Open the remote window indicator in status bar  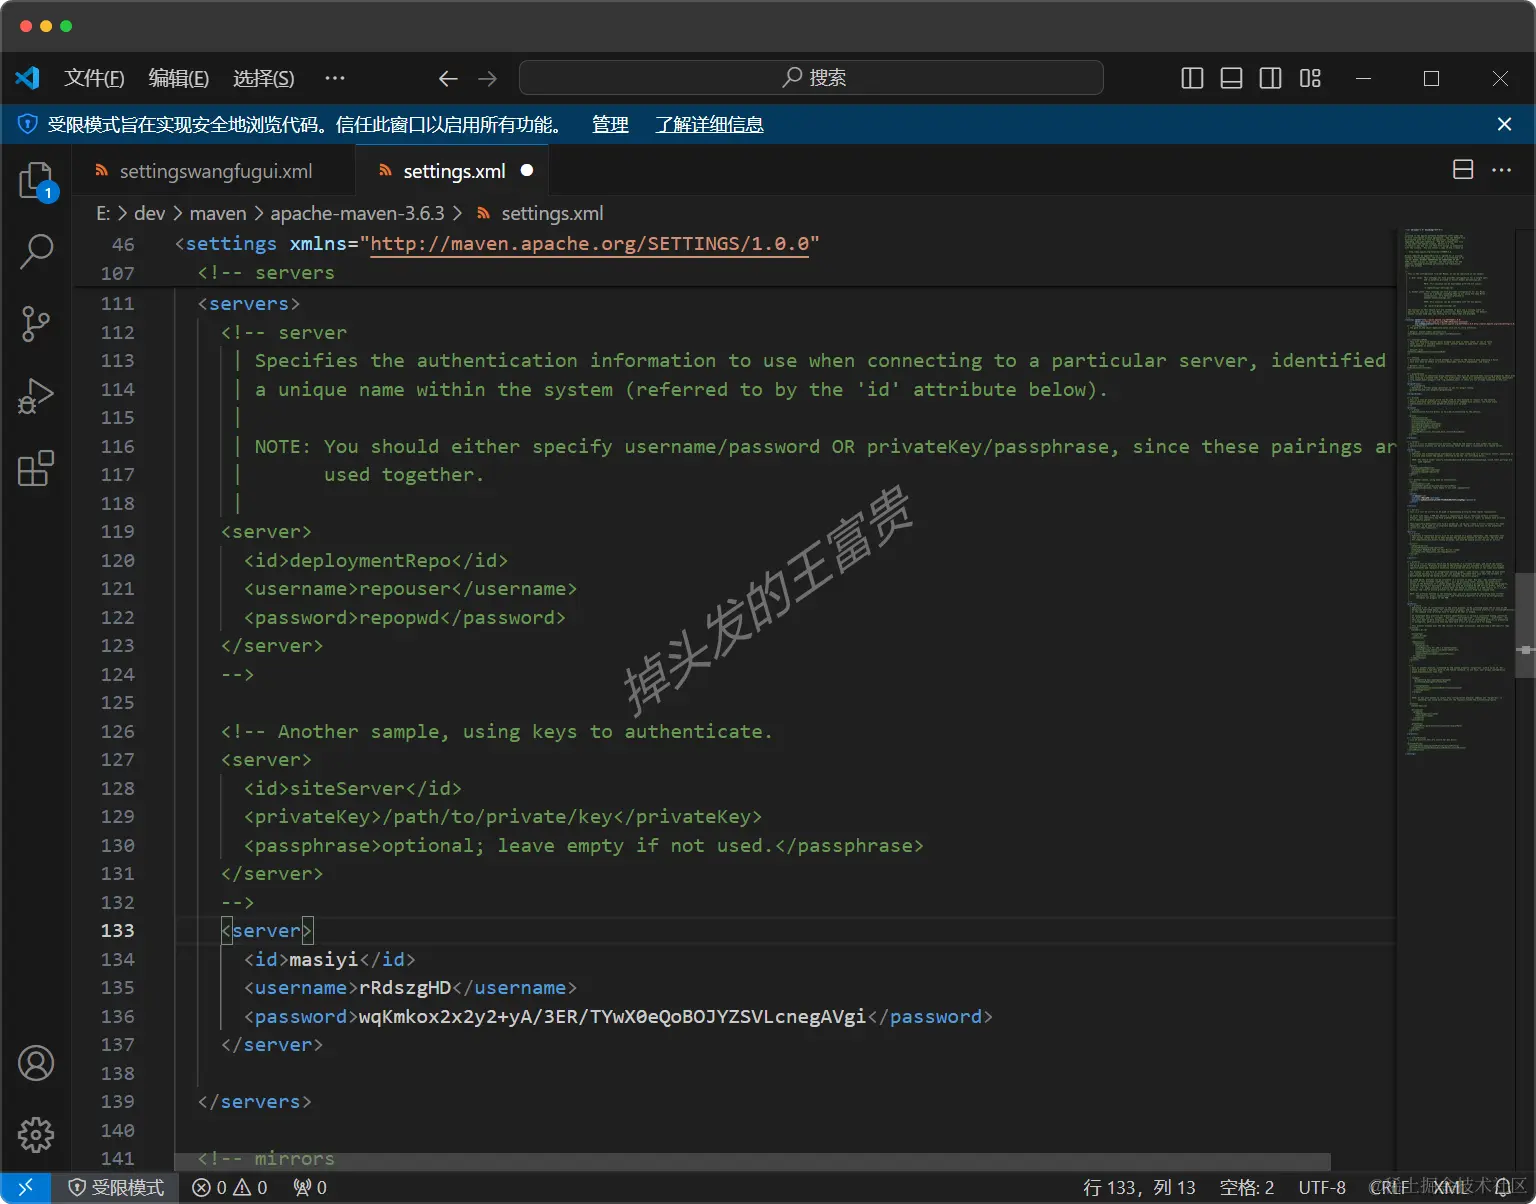coord(26,1187)
